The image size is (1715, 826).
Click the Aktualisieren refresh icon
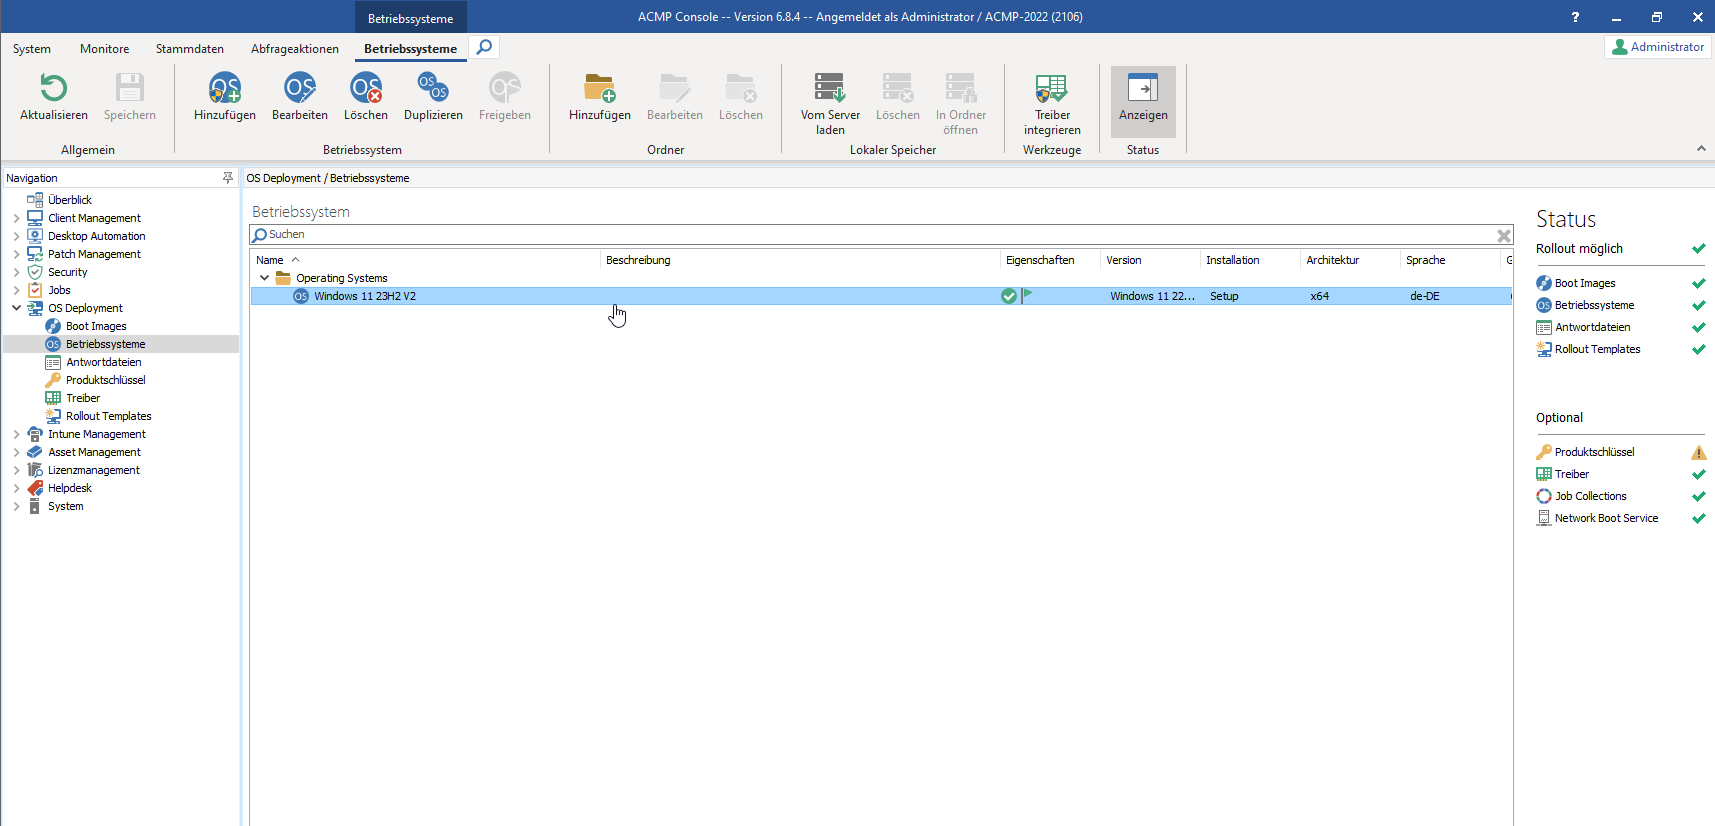(x=53, y=90)
